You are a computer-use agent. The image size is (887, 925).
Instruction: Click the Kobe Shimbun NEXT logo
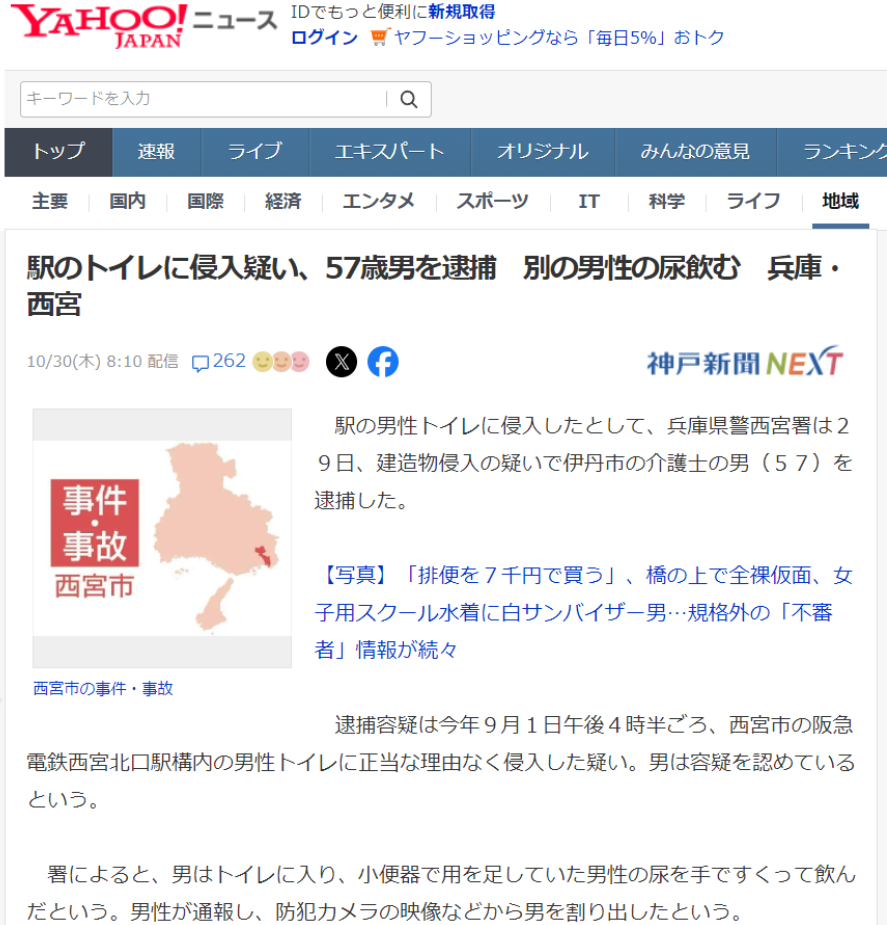744,362
